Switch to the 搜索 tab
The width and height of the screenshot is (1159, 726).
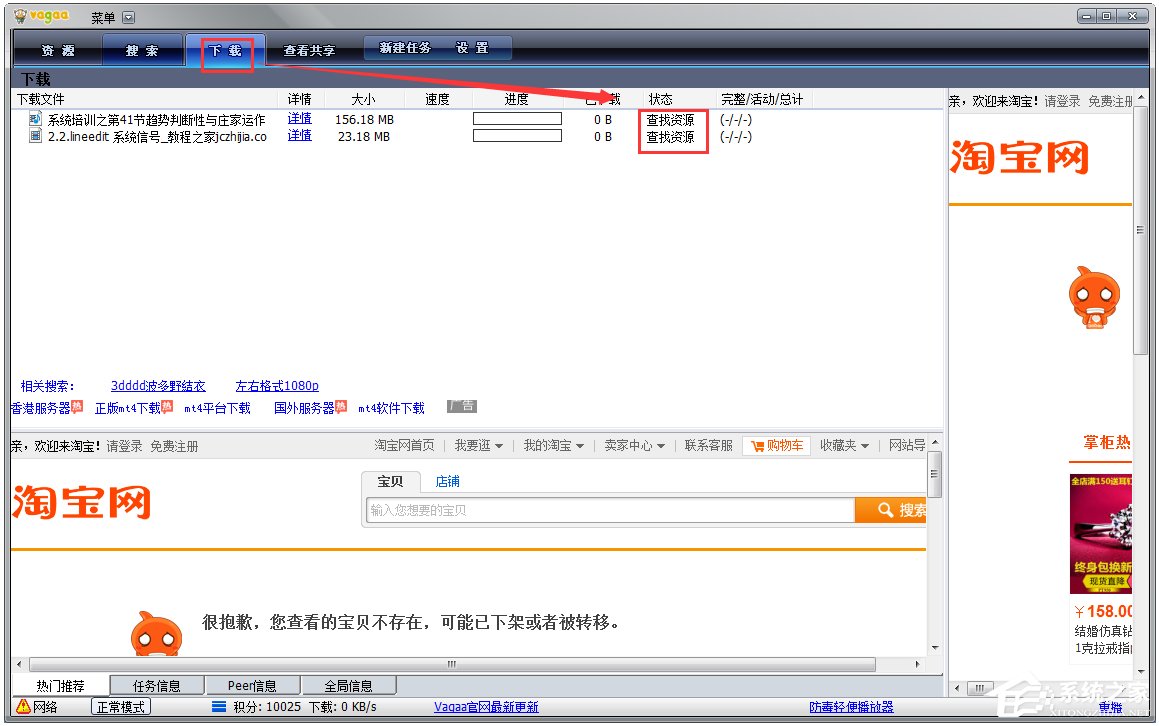click(142, 50)
